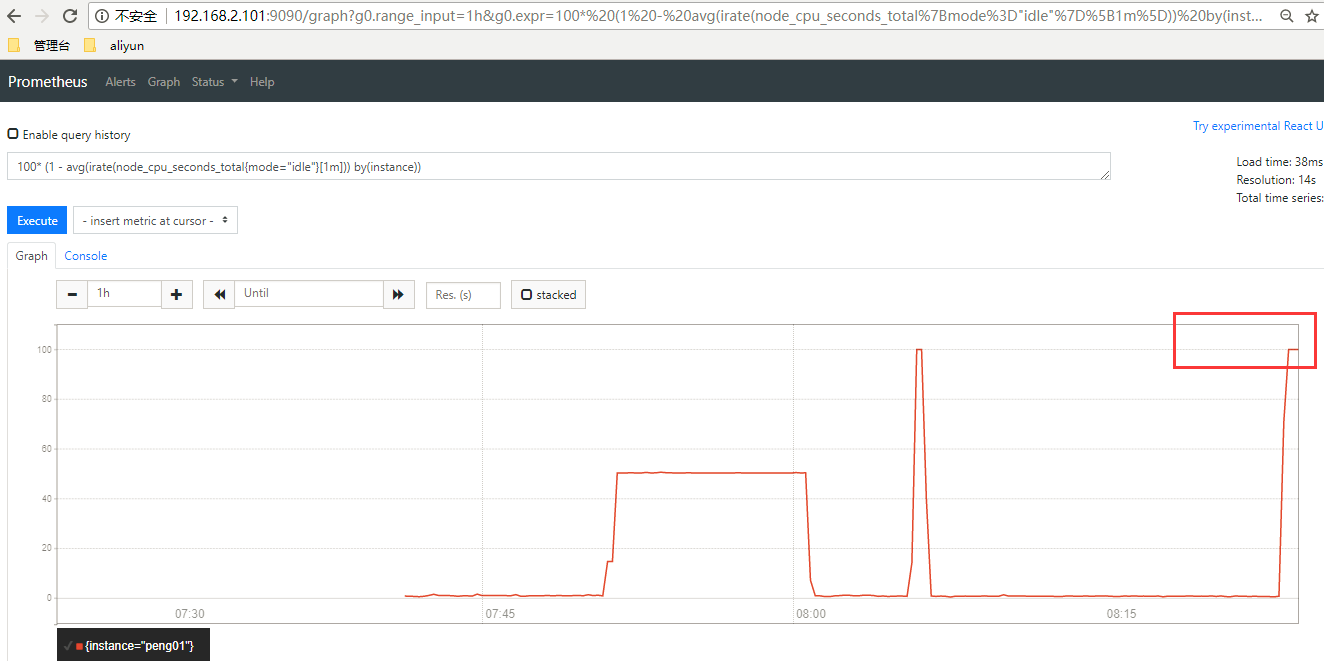Expand the Status dropdown menu
This screenshot has width=1324, height=661.
point(215,82)
